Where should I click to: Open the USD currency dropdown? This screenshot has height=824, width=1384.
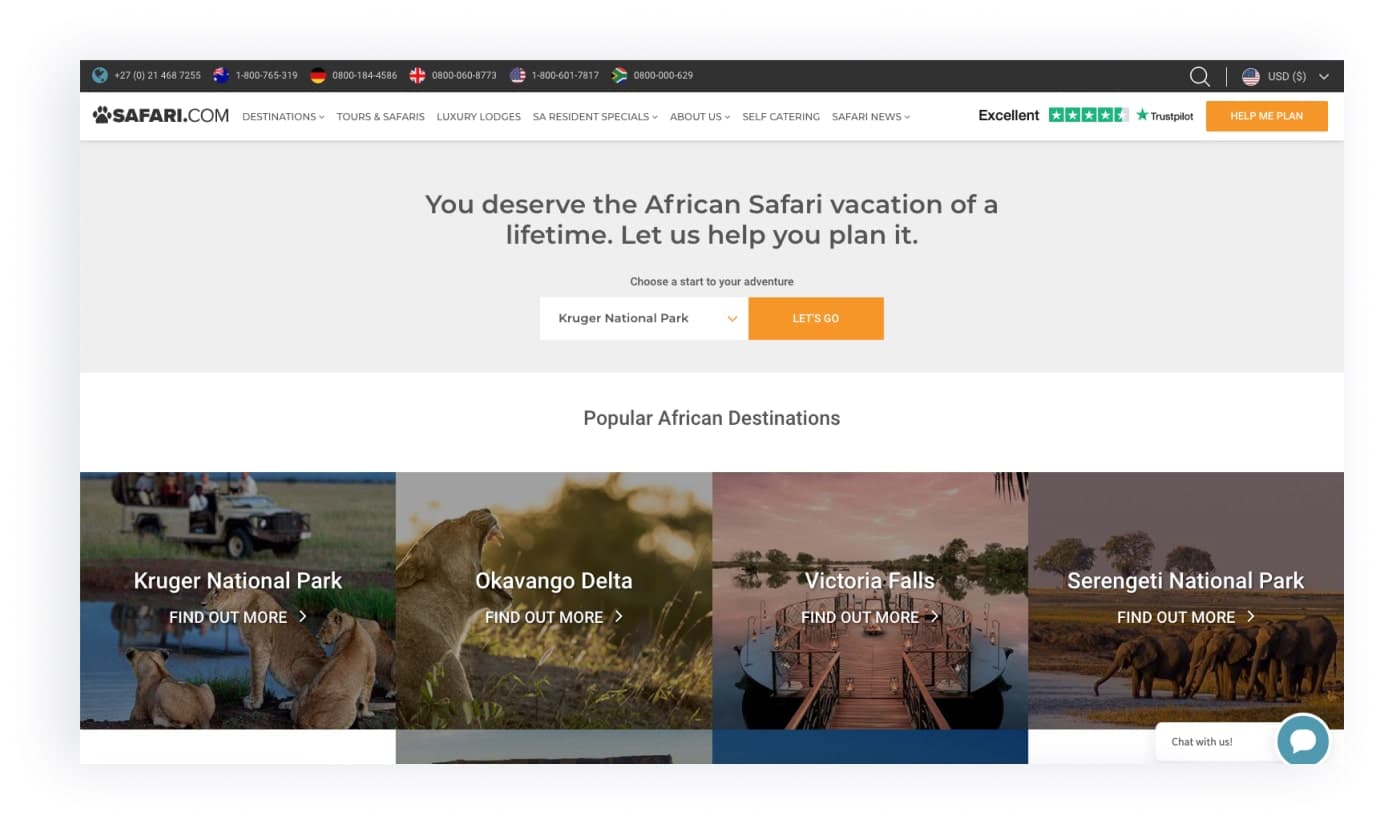coord(1285,76)
